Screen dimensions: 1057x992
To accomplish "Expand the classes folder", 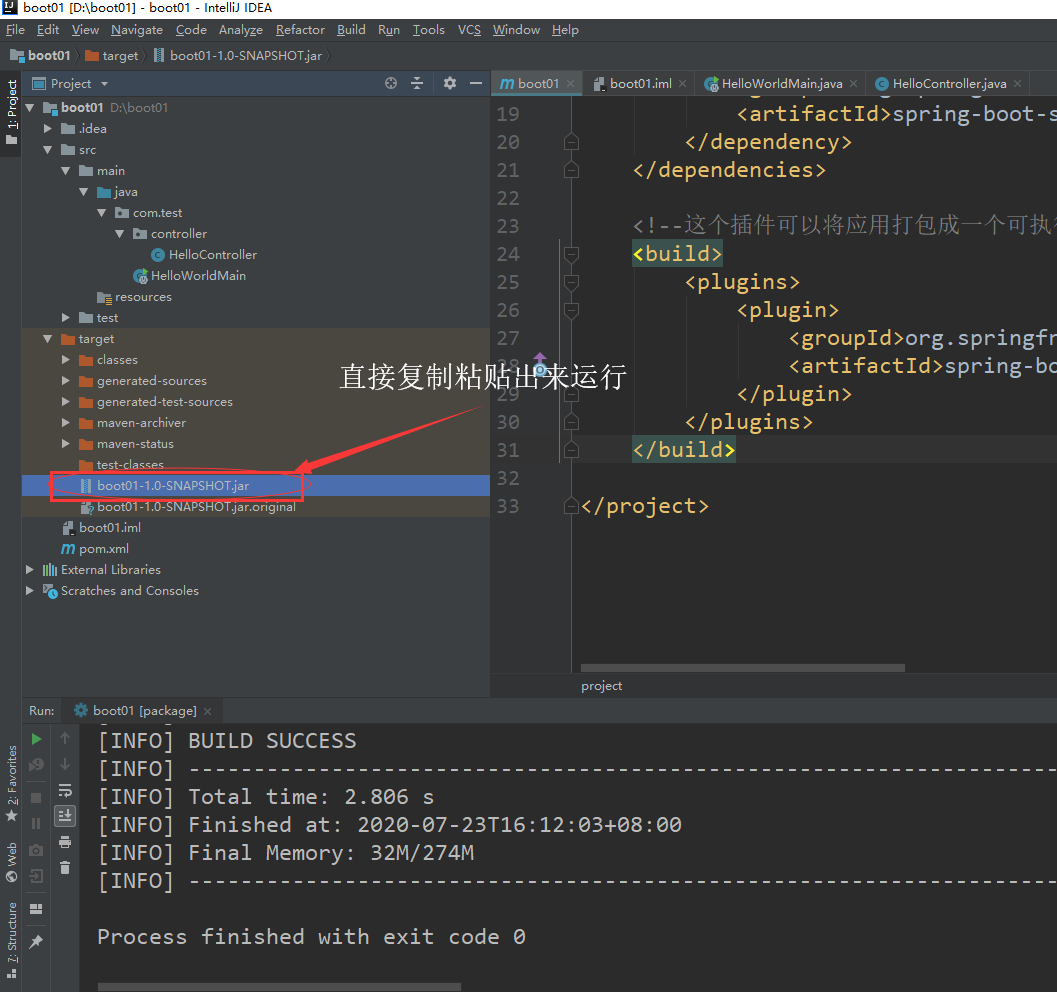I will coord(65,360).
